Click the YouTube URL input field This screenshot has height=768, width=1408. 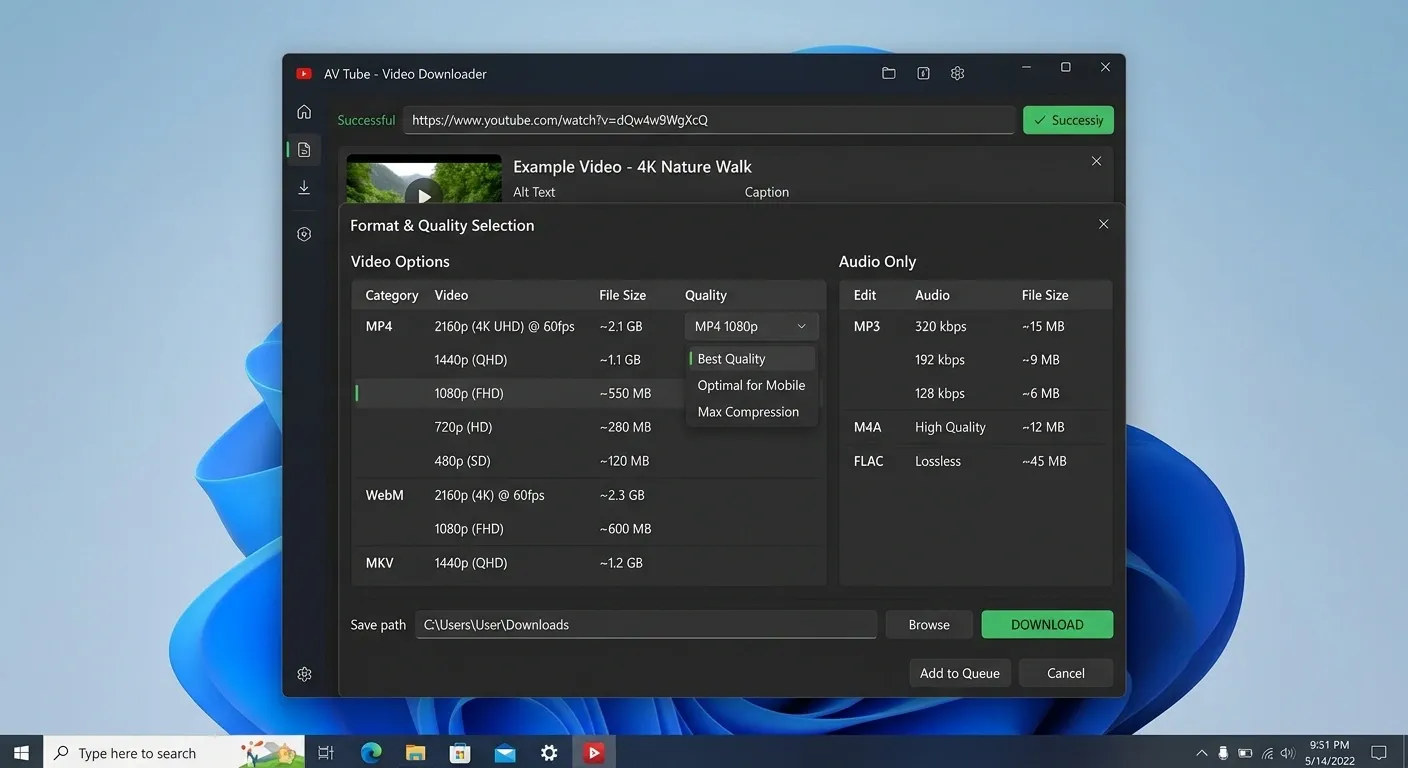tap(709, 120)
